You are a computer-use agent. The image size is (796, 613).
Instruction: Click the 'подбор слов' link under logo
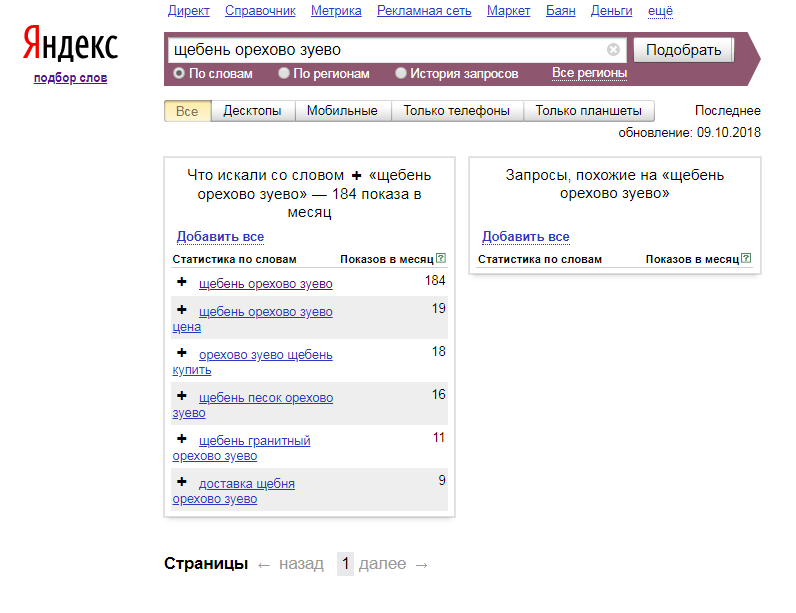tap(70, 78)
